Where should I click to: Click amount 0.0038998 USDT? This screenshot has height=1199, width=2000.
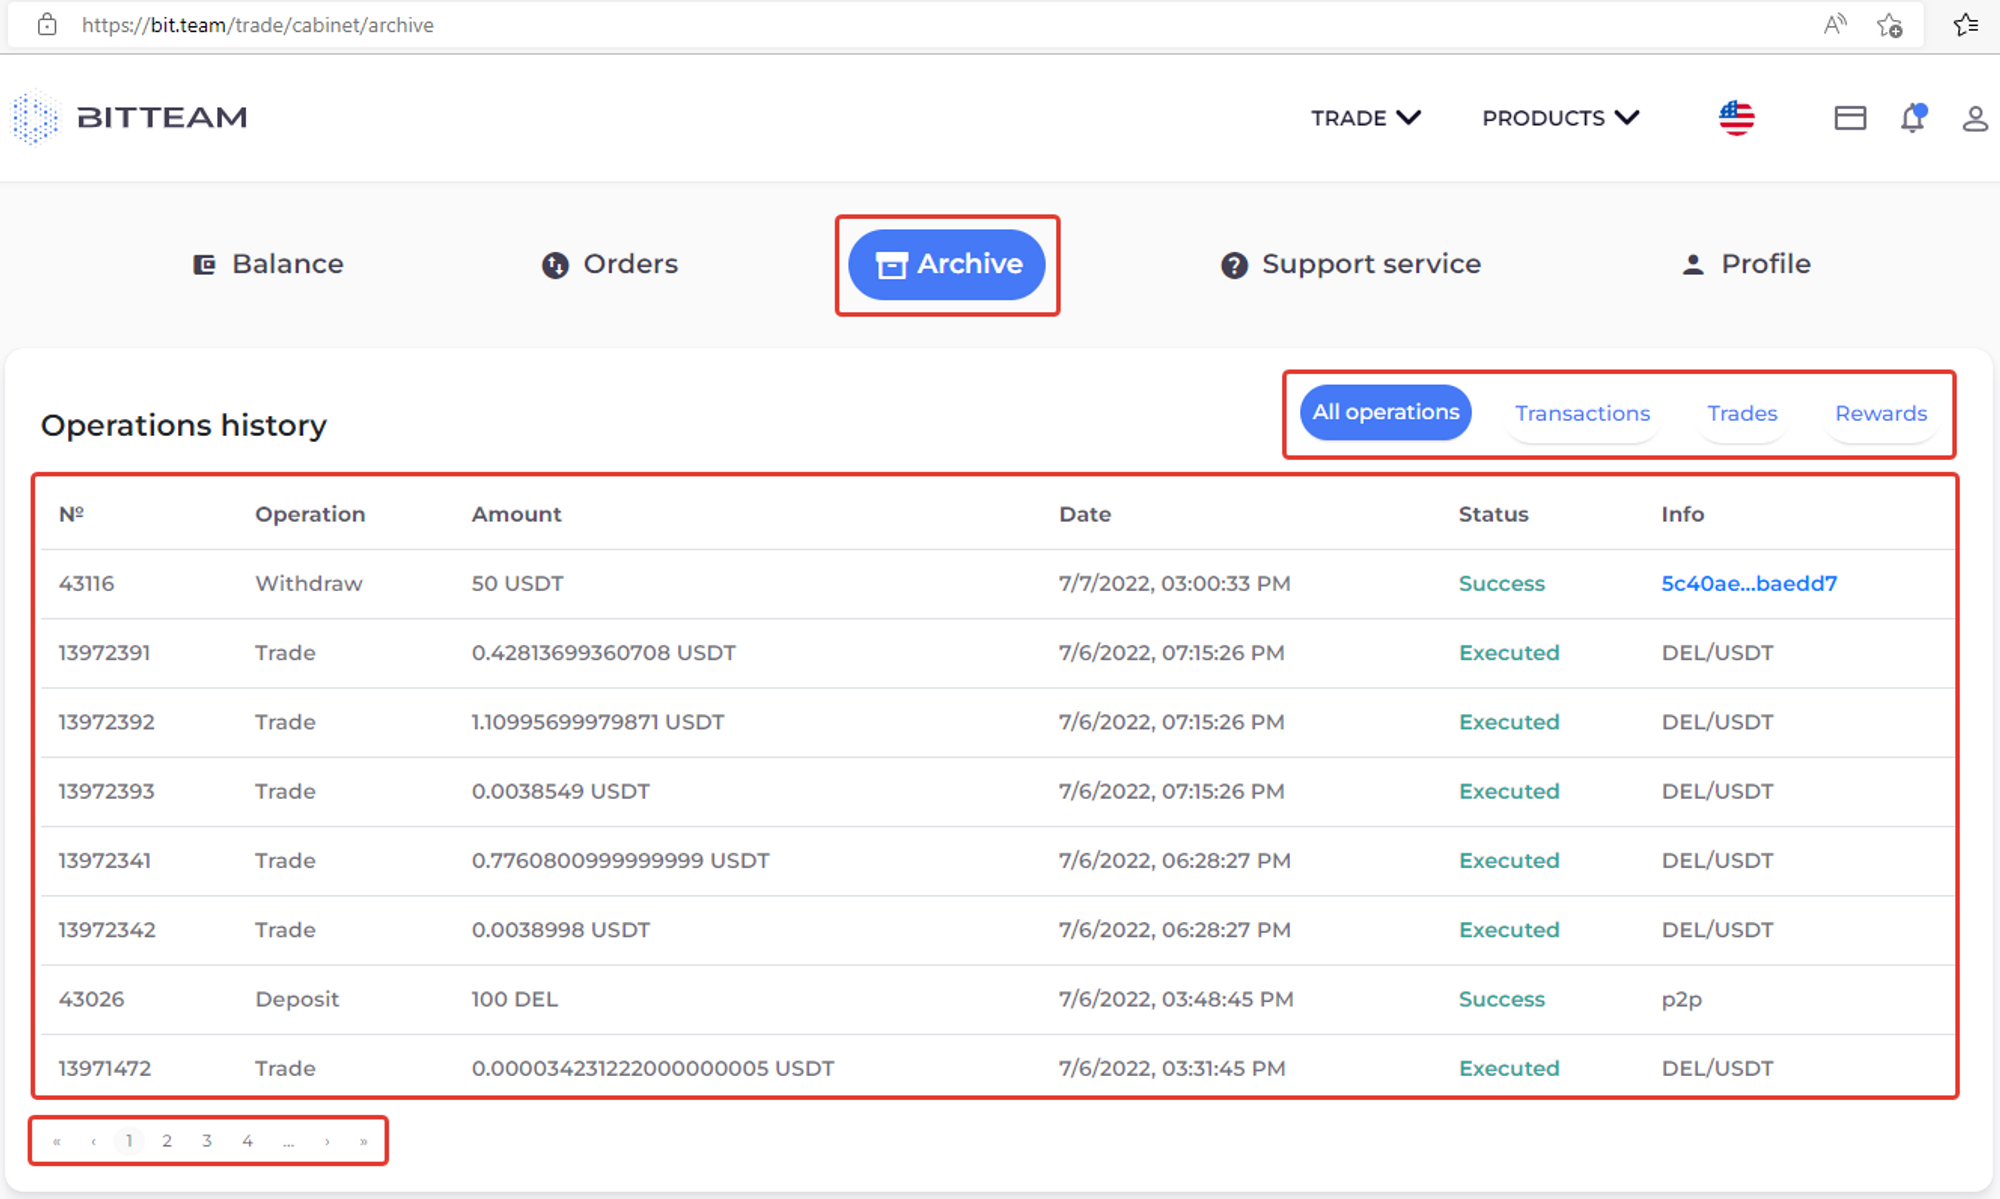tap(560, 930)
